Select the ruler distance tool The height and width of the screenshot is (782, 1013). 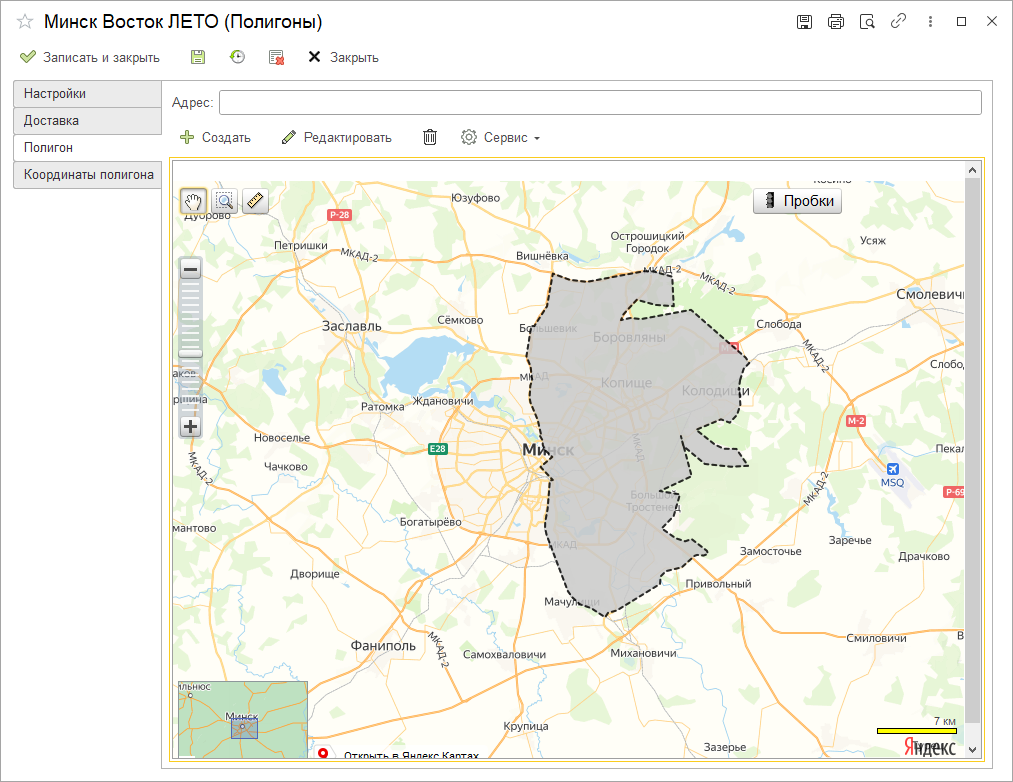(x=255, y=201)
